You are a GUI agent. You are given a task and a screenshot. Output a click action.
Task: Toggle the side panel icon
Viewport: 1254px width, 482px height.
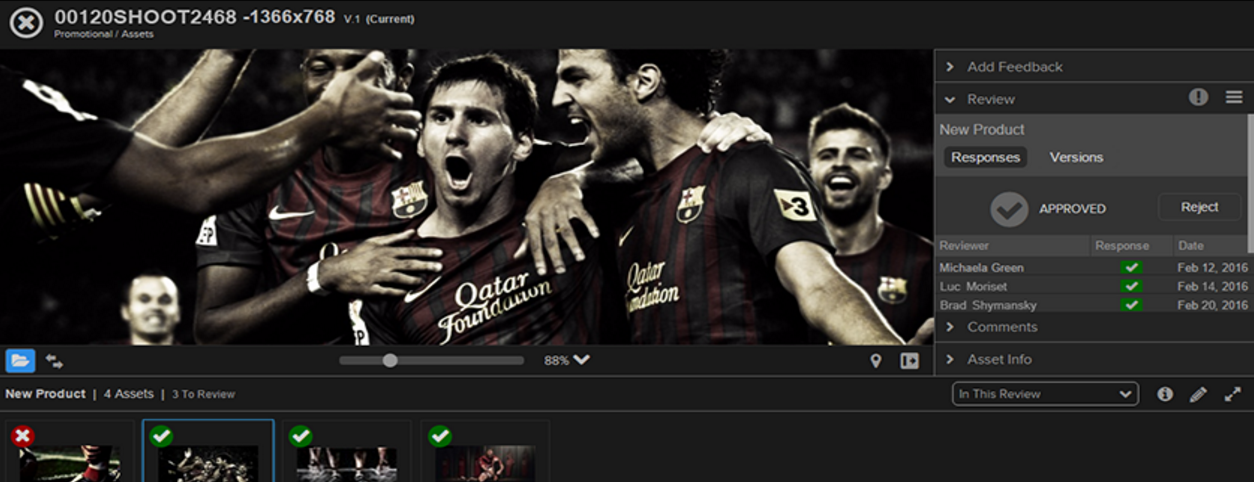pos(909,361)
